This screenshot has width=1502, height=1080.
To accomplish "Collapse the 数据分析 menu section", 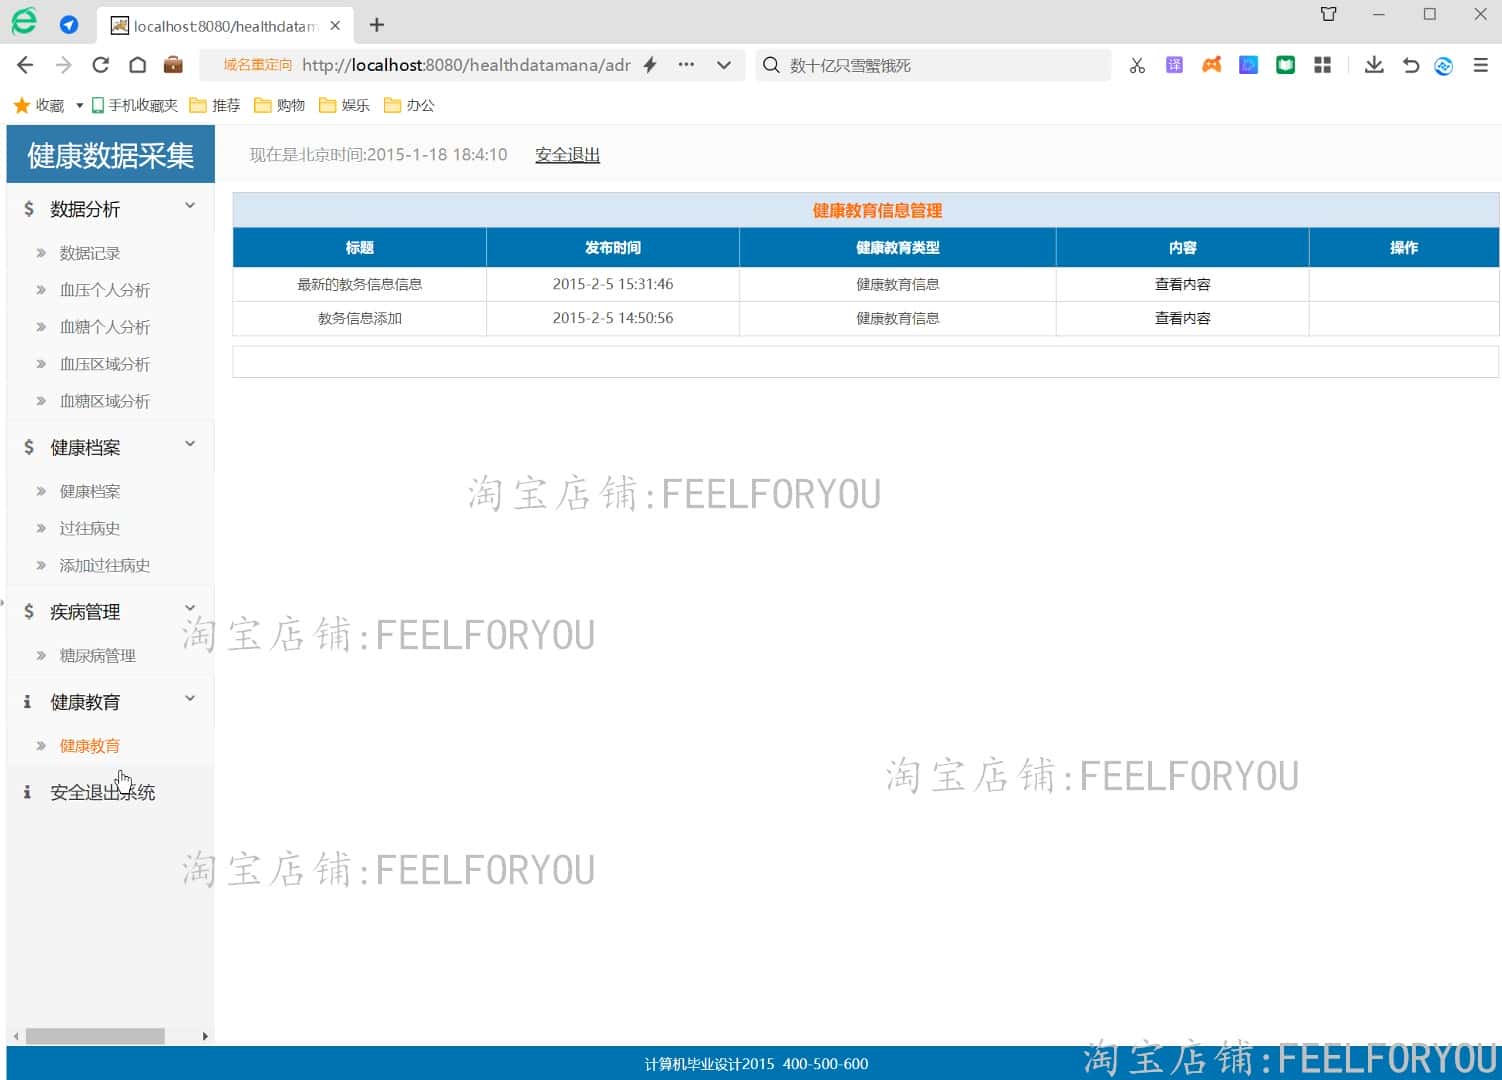I will (x=110, y=208).
